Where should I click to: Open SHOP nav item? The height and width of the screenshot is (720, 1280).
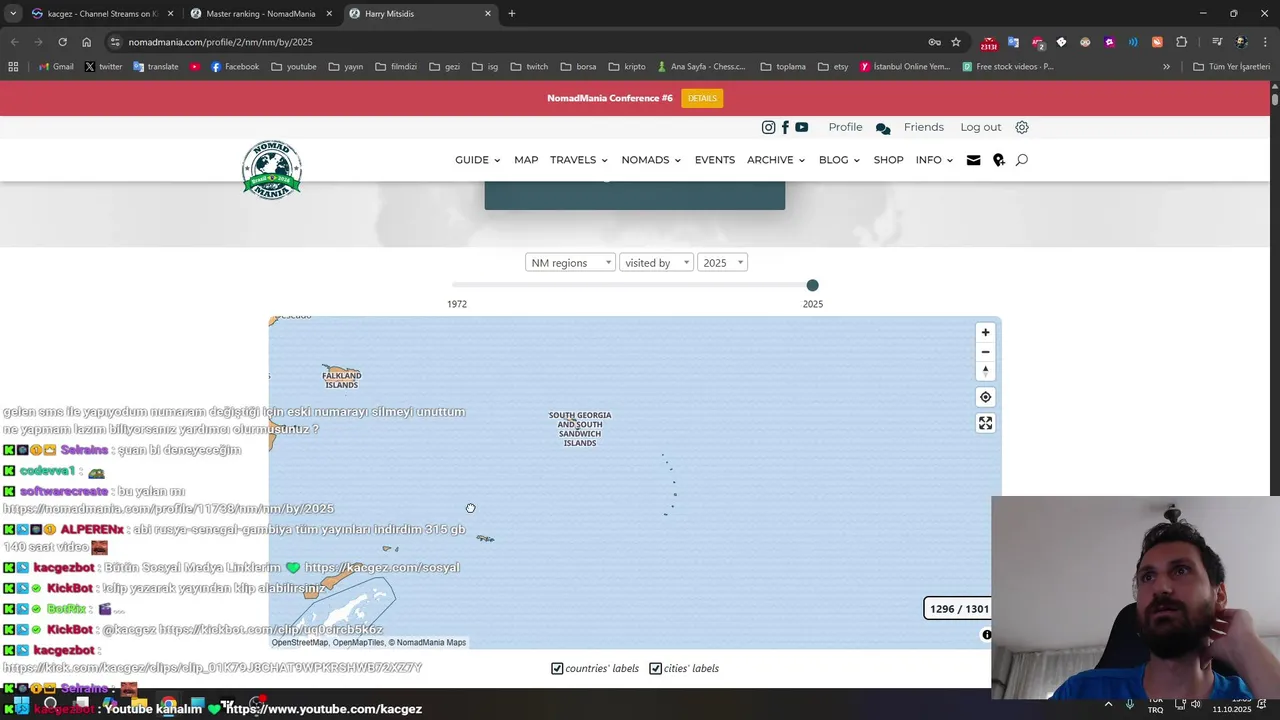click(888, 160)
